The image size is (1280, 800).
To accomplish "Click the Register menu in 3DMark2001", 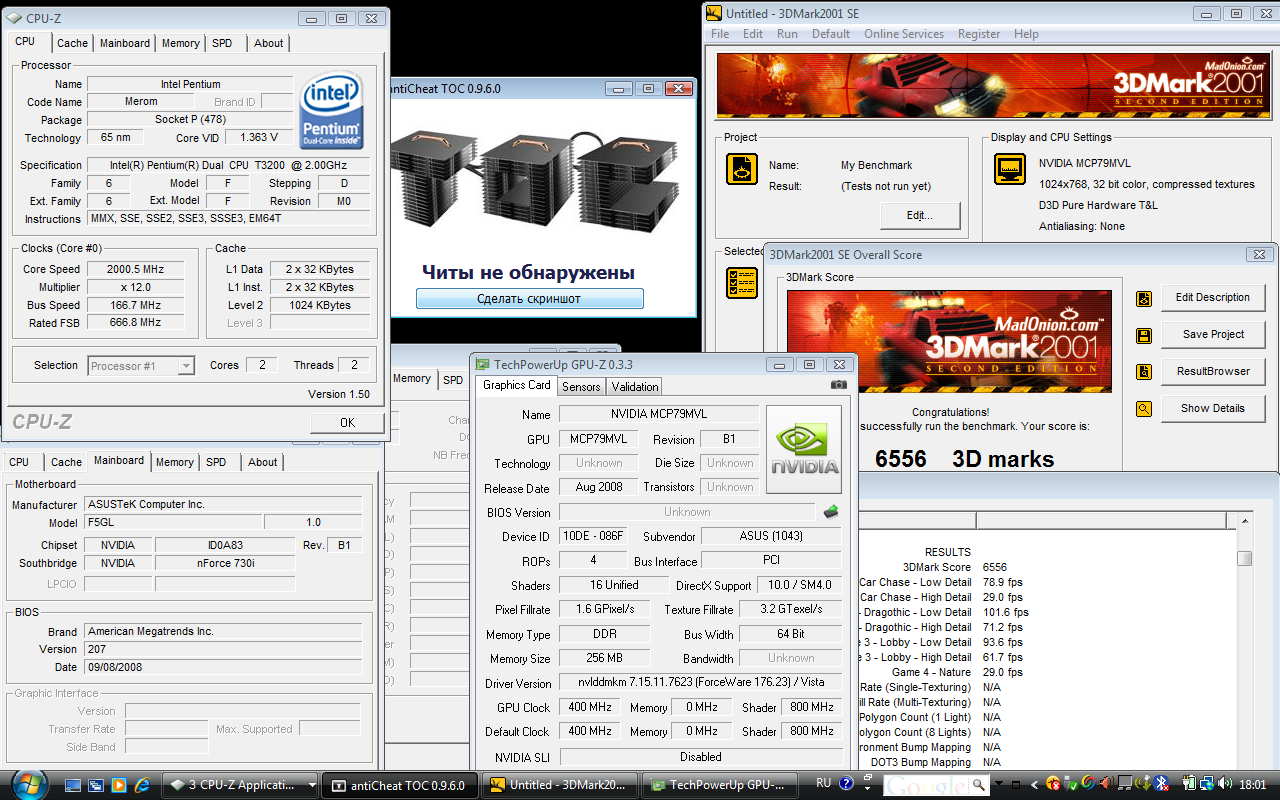I will point(979,34).
